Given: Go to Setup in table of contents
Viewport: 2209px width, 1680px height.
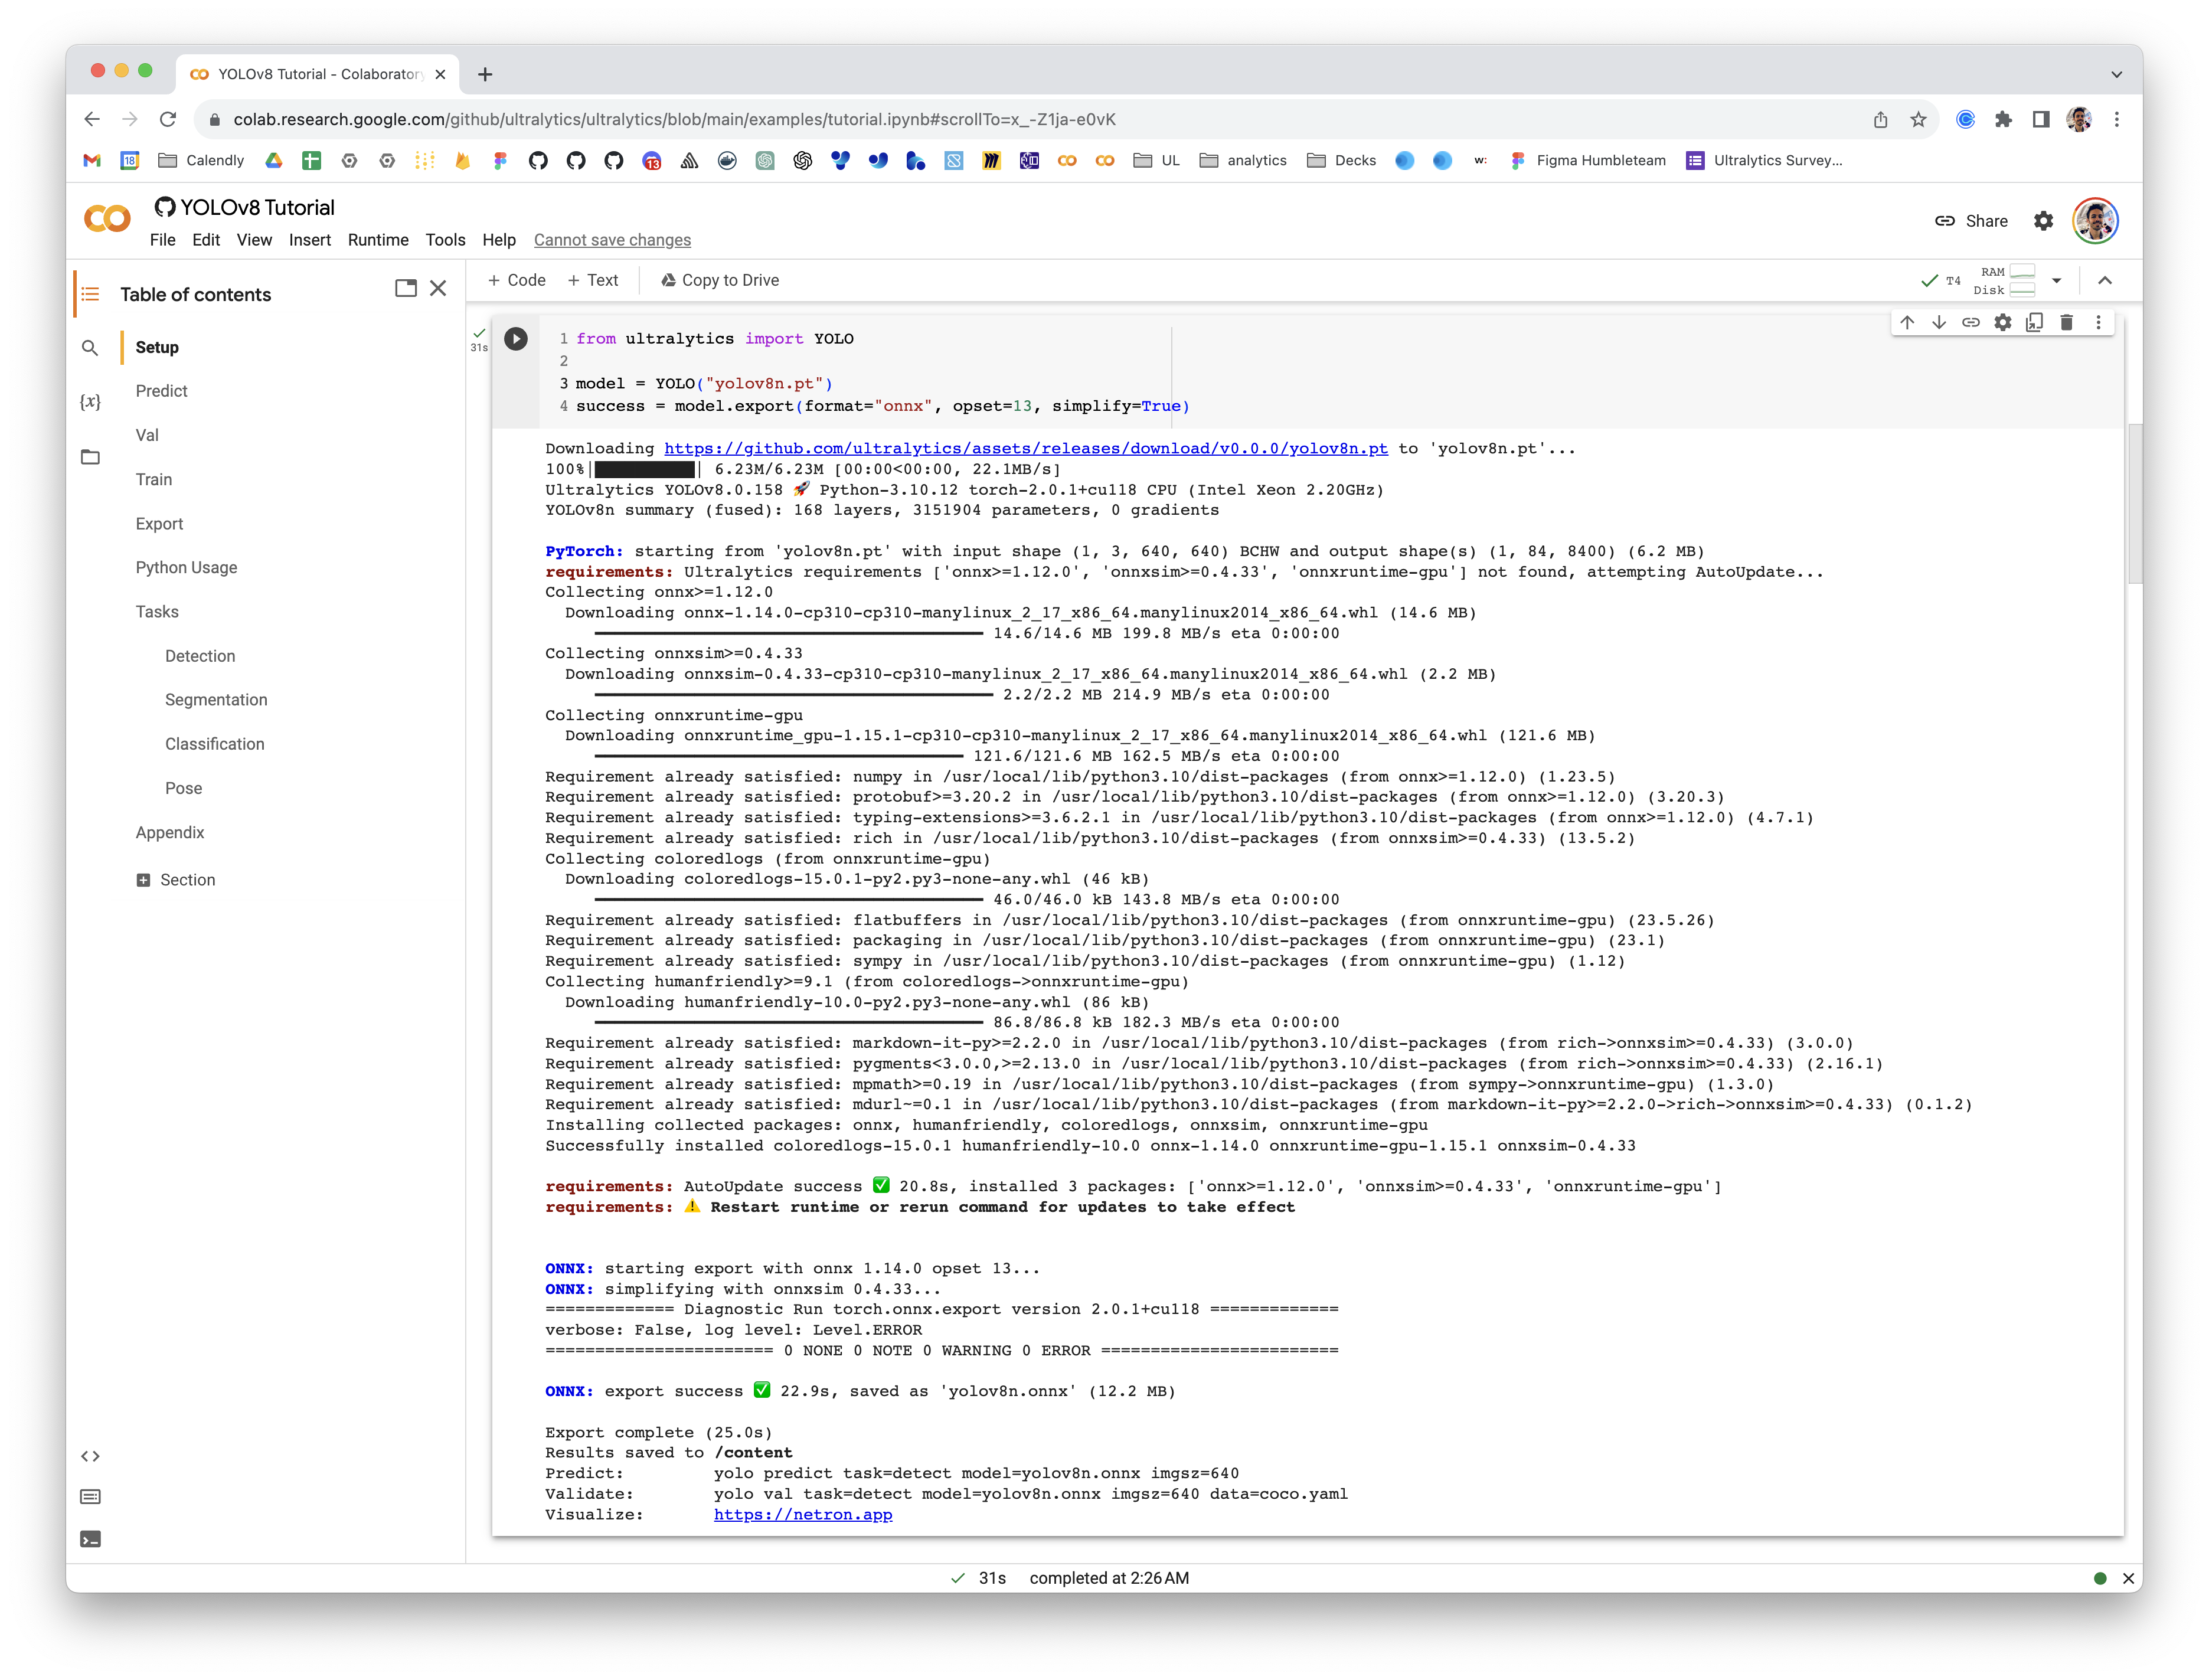Looking at the screenshot, I should 157,347.
